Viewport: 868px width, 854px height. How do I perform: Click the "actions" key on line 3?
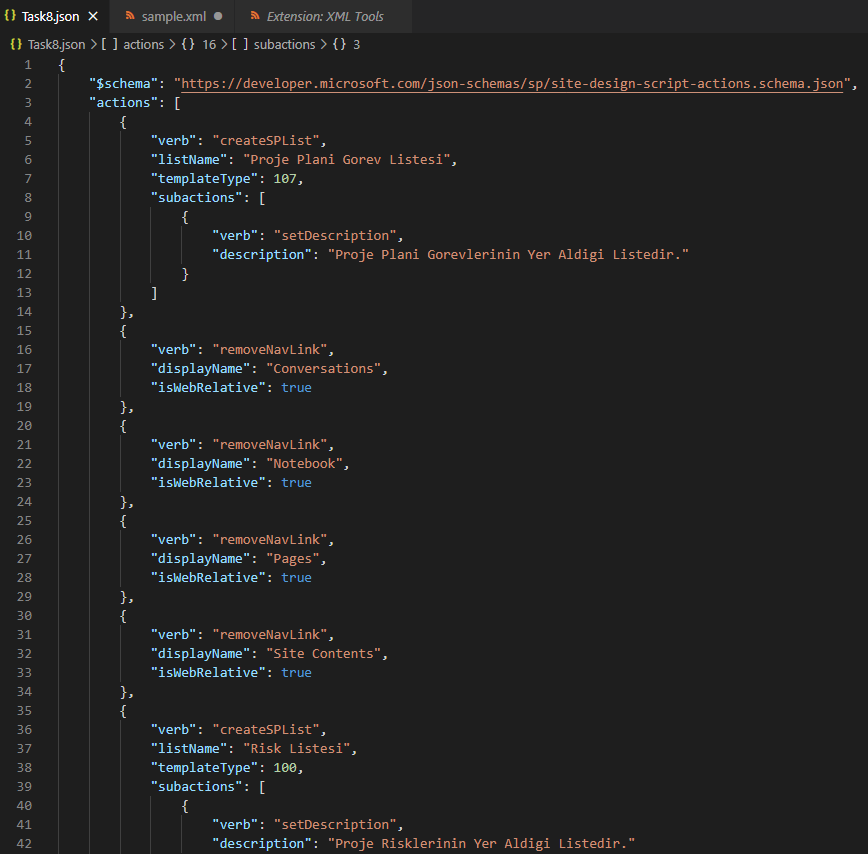click(123, 103)
